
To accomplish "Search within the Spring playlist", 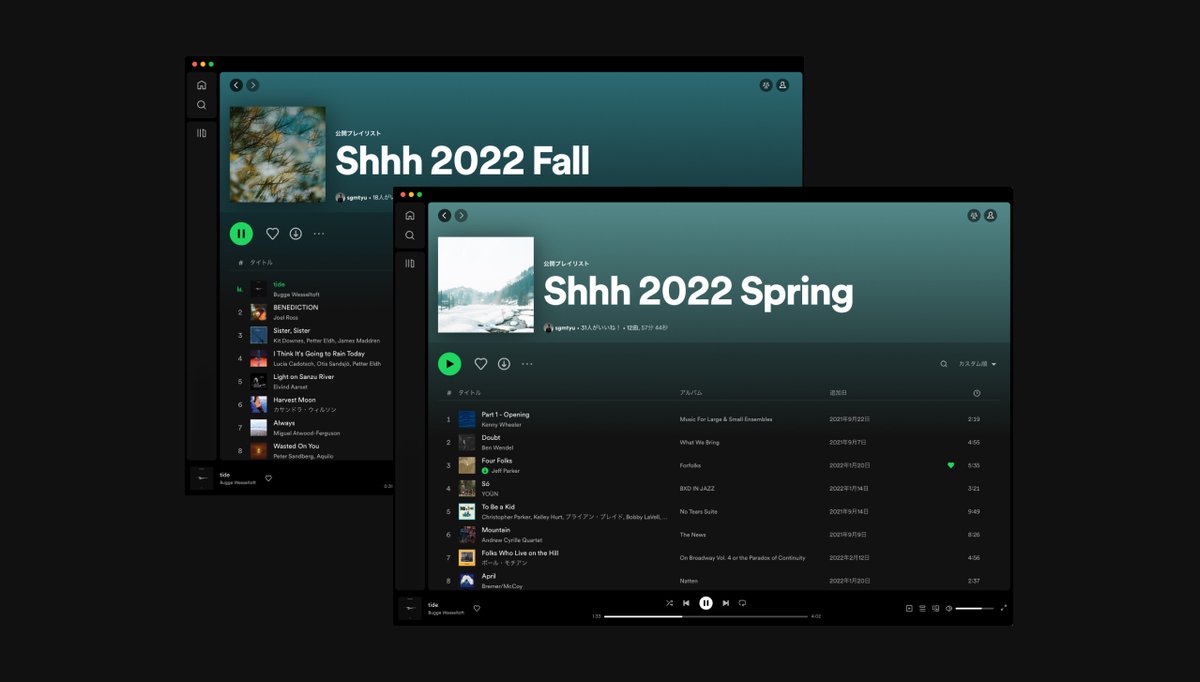I will tap(943, 364).
